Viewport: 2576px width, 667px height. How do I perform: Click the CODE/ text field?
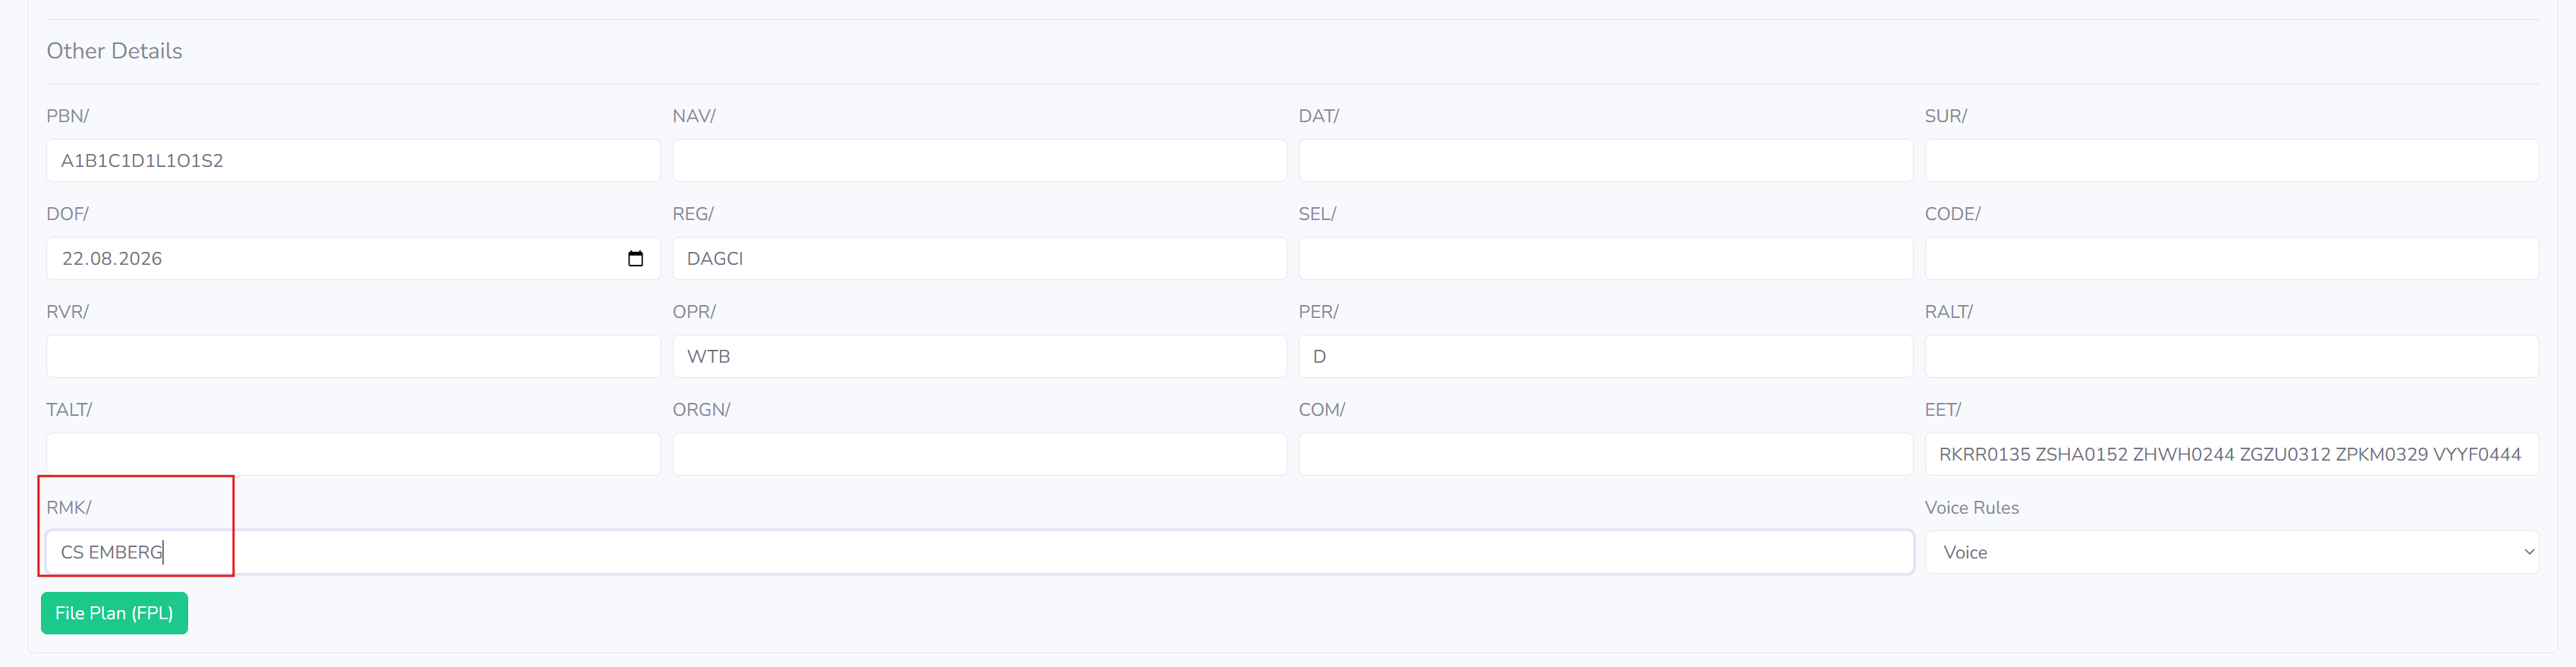pos(2231,259)
